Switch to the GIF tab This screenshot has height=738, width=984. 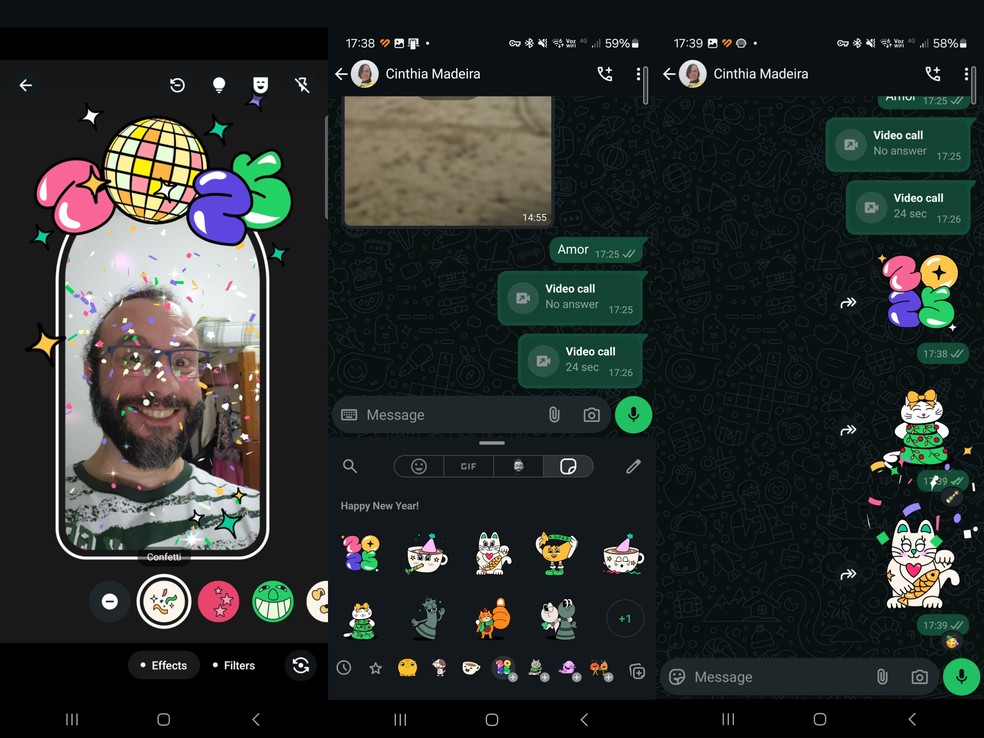pyautogui.click(x=469, y=466)
